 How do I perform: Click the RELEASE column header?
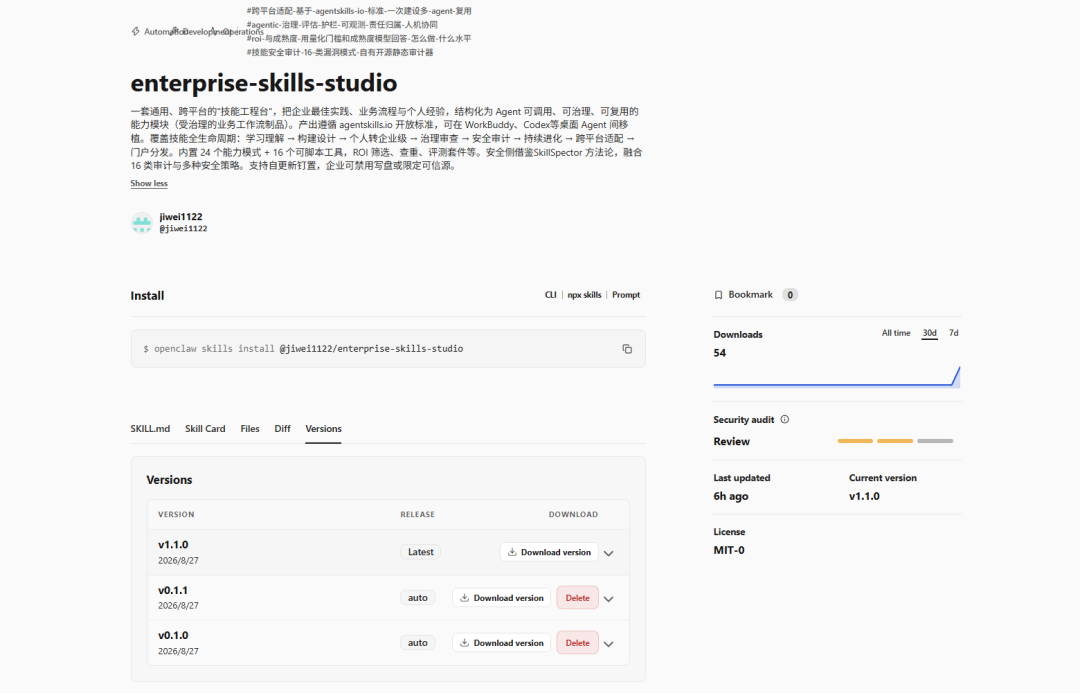point(417,515)
